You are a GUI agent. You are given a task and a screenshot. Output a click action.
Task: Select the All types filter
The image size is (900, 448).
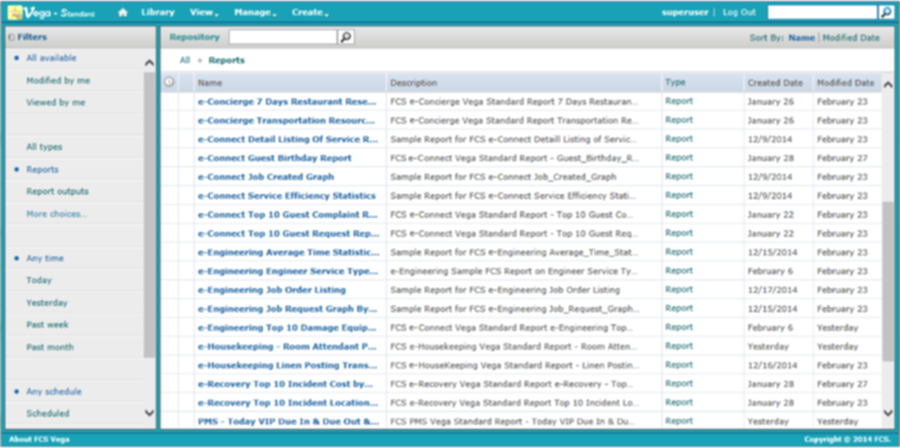44,147
